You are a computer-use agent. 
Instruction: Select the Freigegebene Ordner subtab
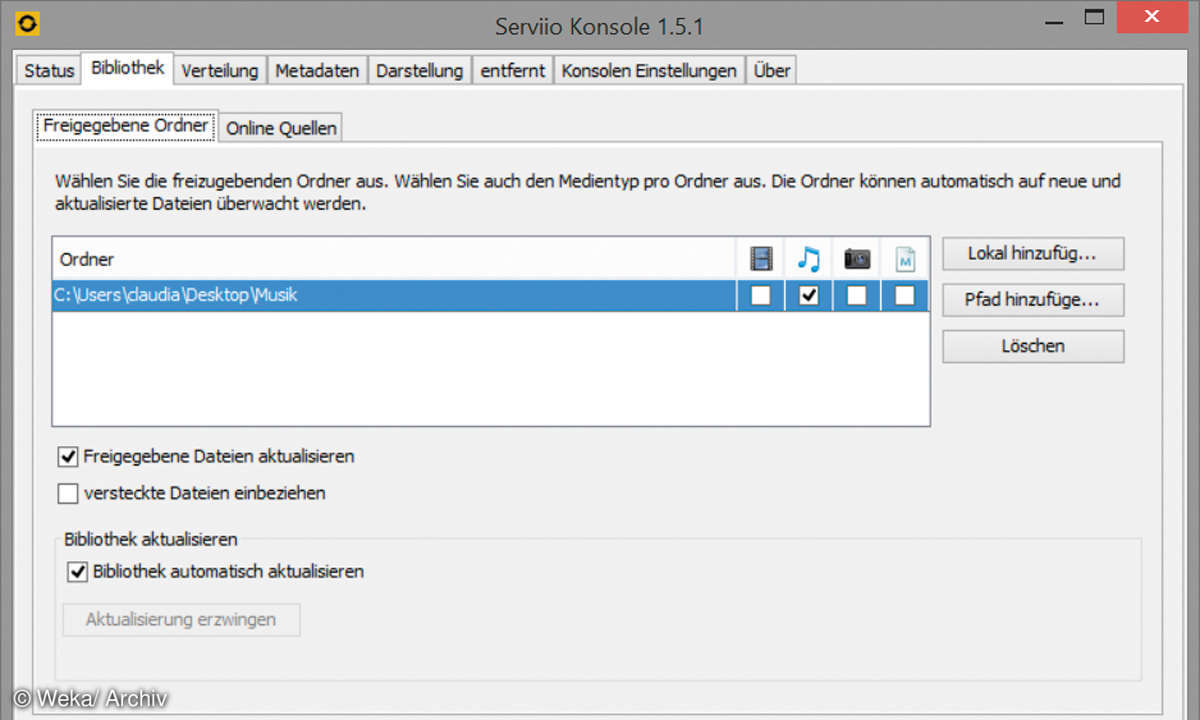[x=126, y=126]
